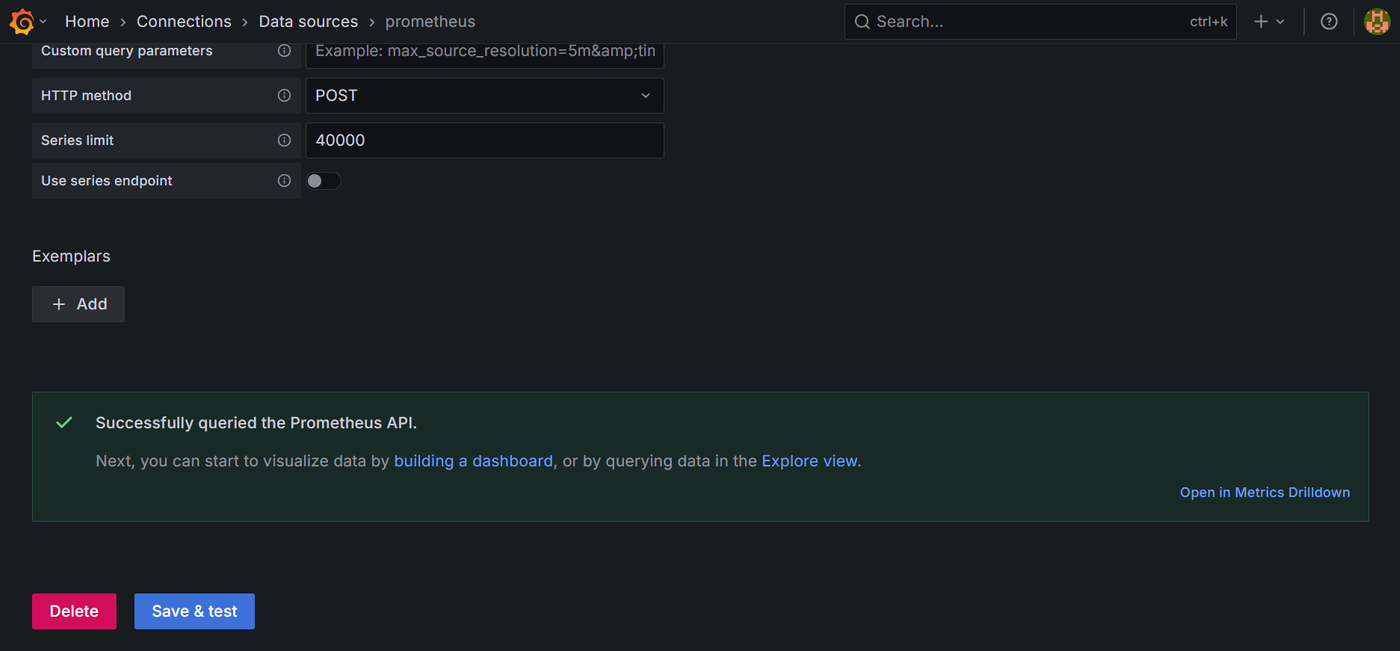1400x651 pixels.
Task: Click the help question mark icon
Action: pyautogui.click(x=1329, y=21)
